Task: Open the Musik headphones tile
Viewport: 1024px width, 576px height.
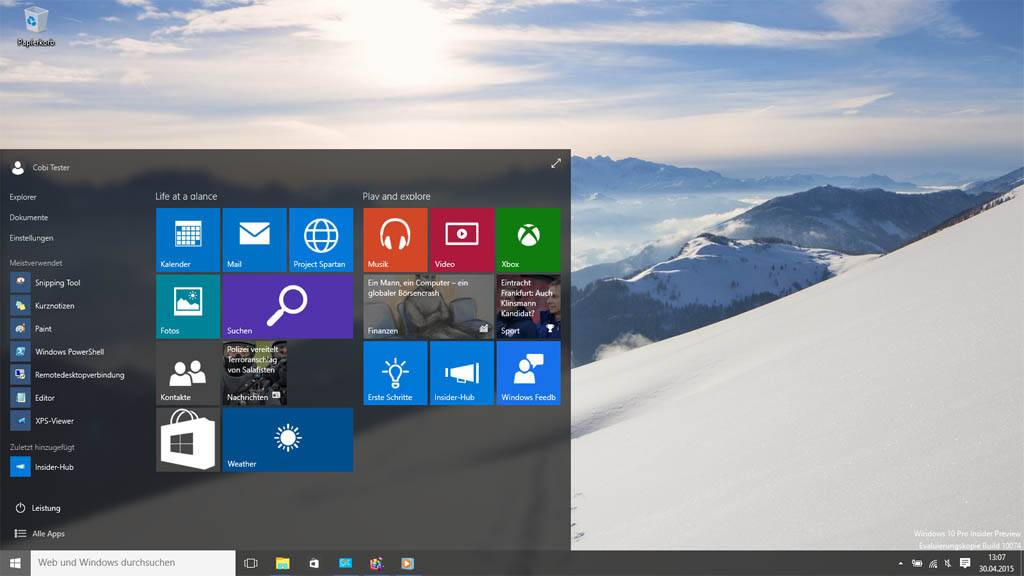Action: click(395, 240)
